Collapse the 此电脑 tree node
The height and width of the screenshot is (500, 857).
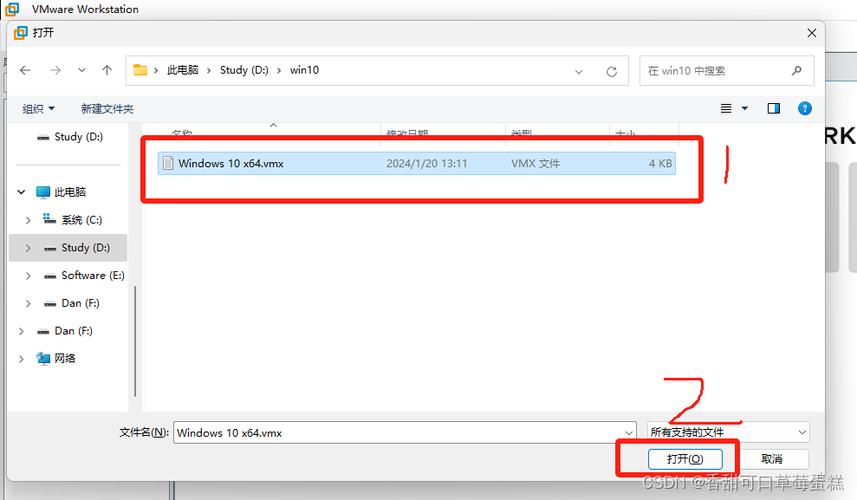tap(21, 192)
